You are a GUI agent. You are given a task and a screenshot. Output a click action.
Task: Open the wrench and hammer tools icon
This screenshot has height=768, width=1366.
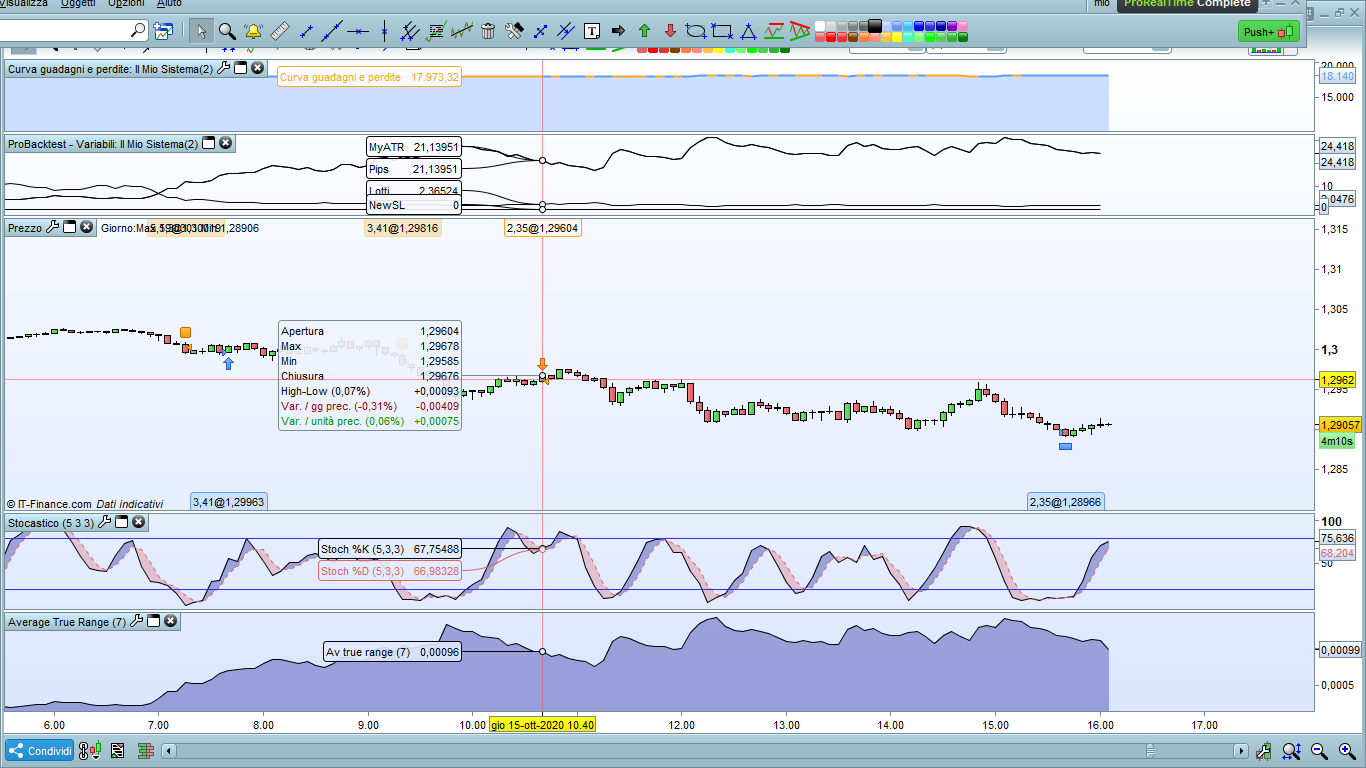click(514, 31)
